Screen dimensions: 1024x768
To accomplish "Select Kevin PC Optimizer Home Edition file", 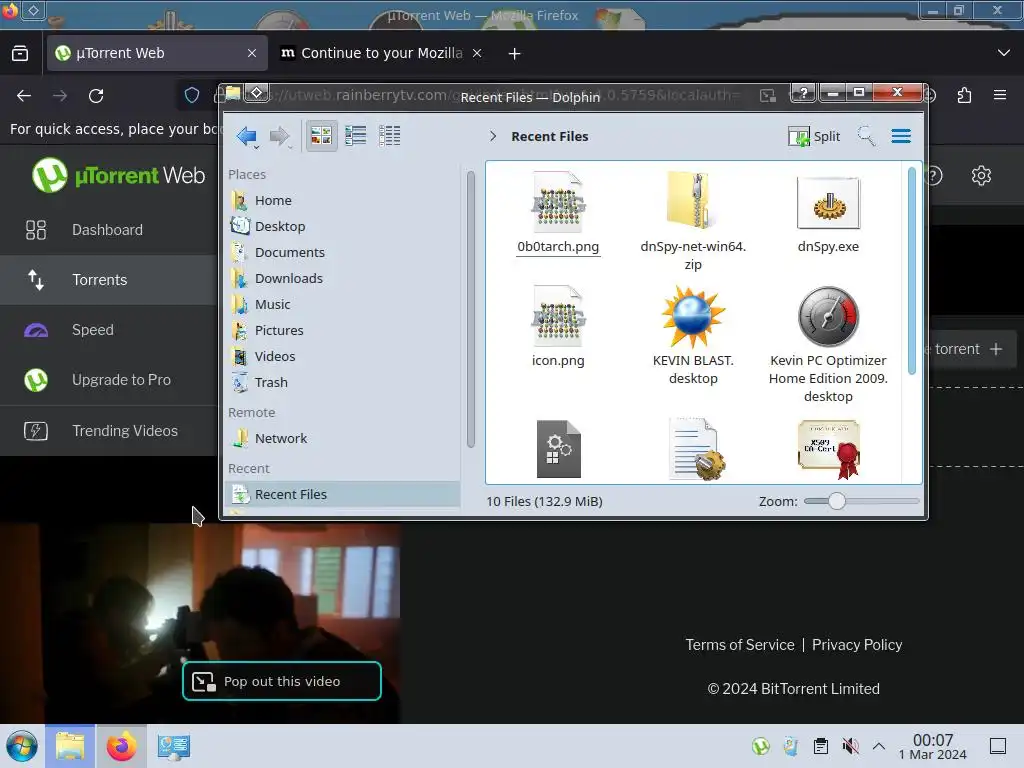I will 828,344.
